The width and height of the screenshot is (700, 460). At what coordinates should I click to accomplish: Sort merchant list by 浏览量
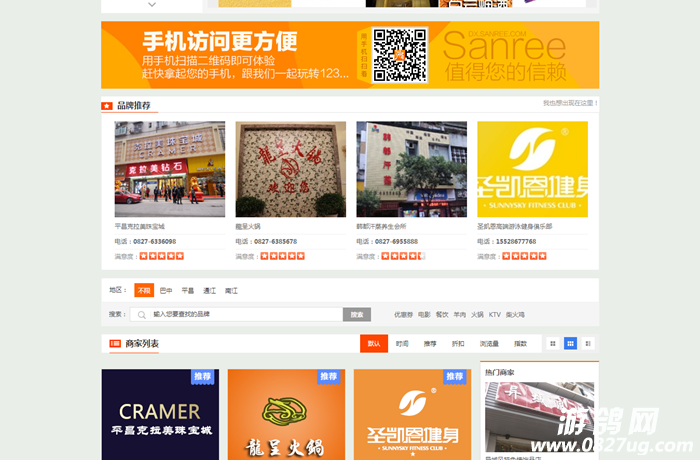[x=489, y=343]
